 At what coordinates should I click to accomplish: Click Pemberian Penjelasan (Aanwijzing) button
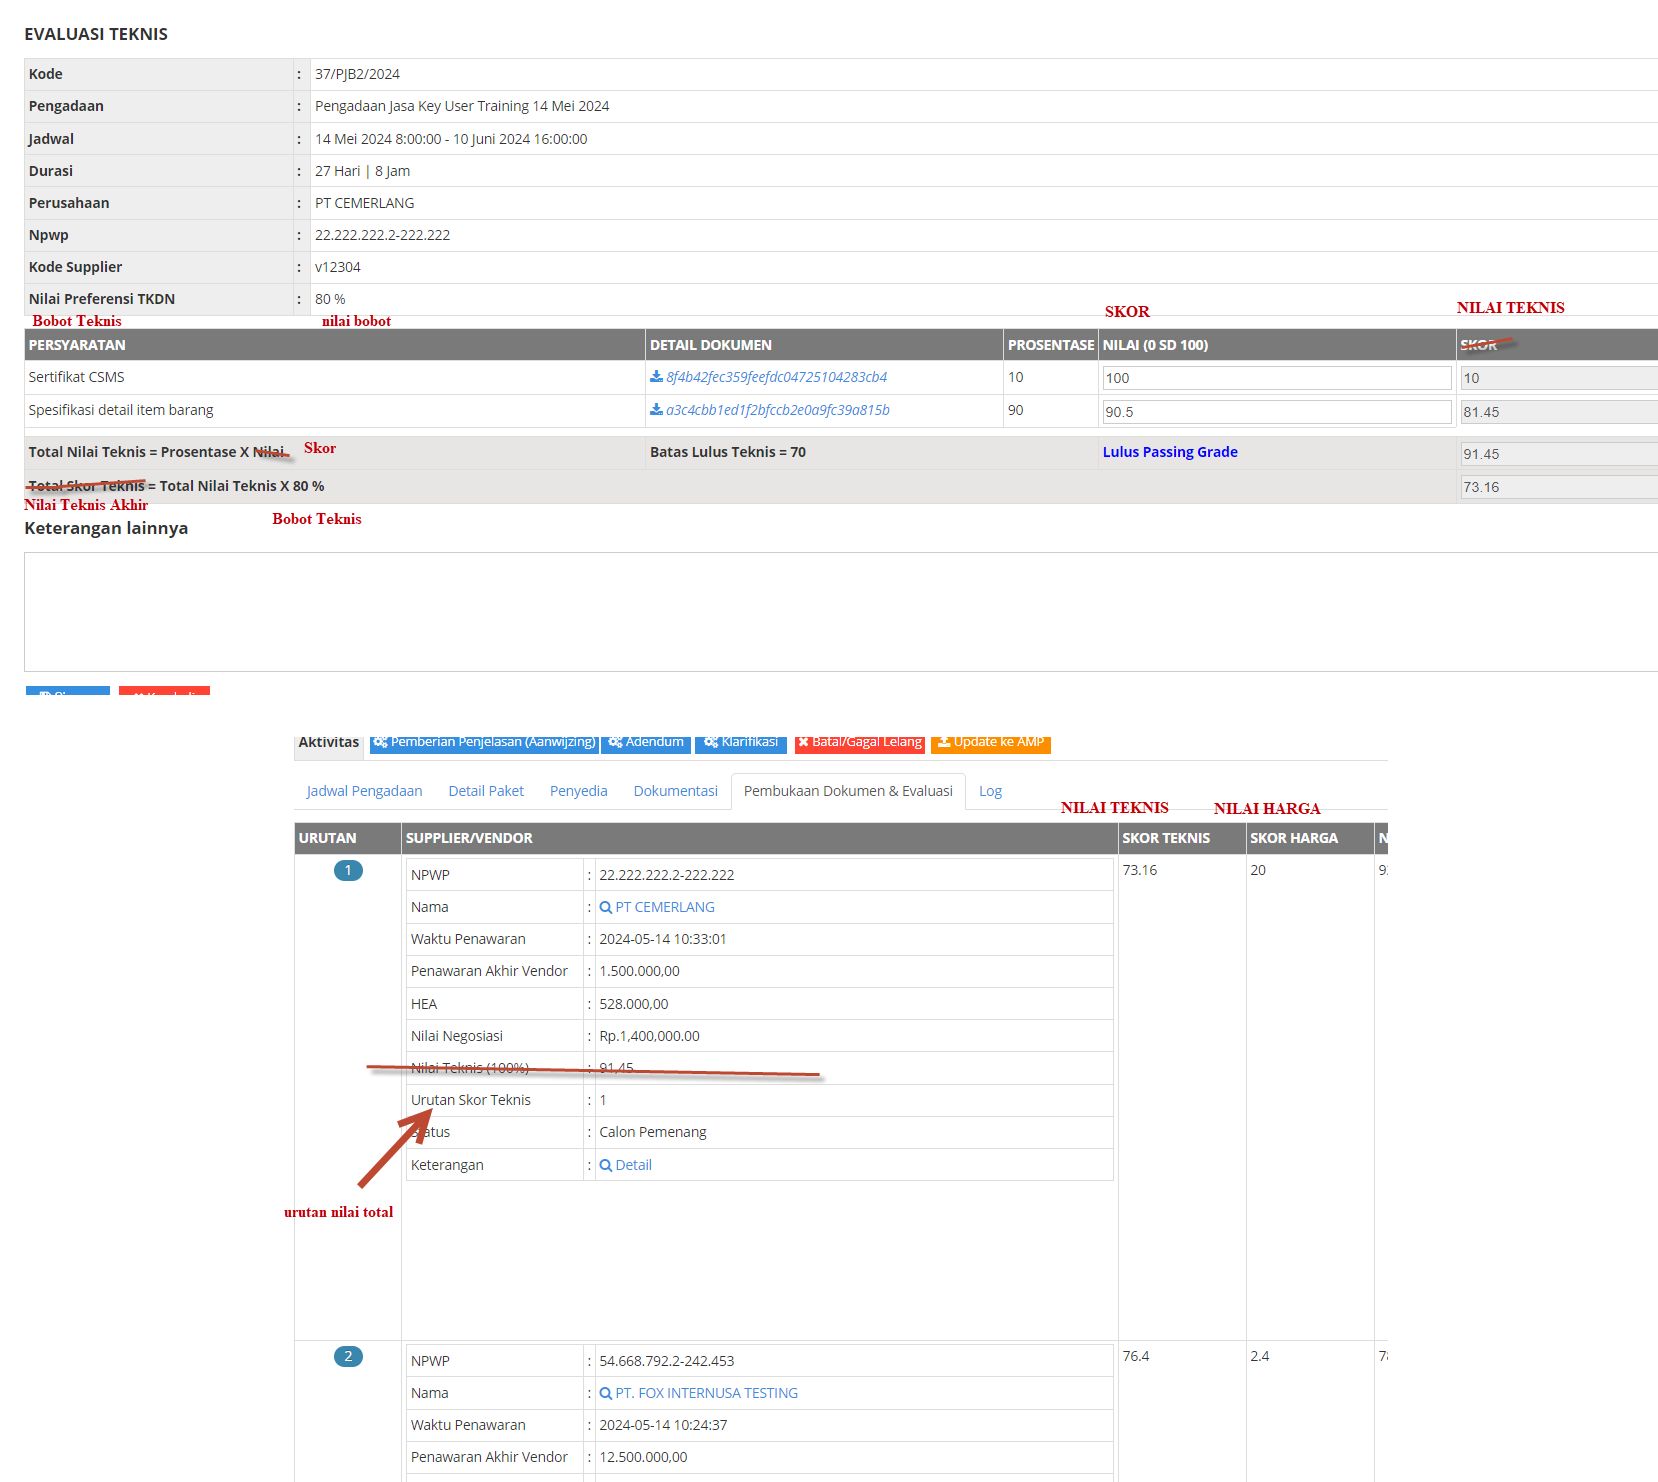click(x=484, y=743)
